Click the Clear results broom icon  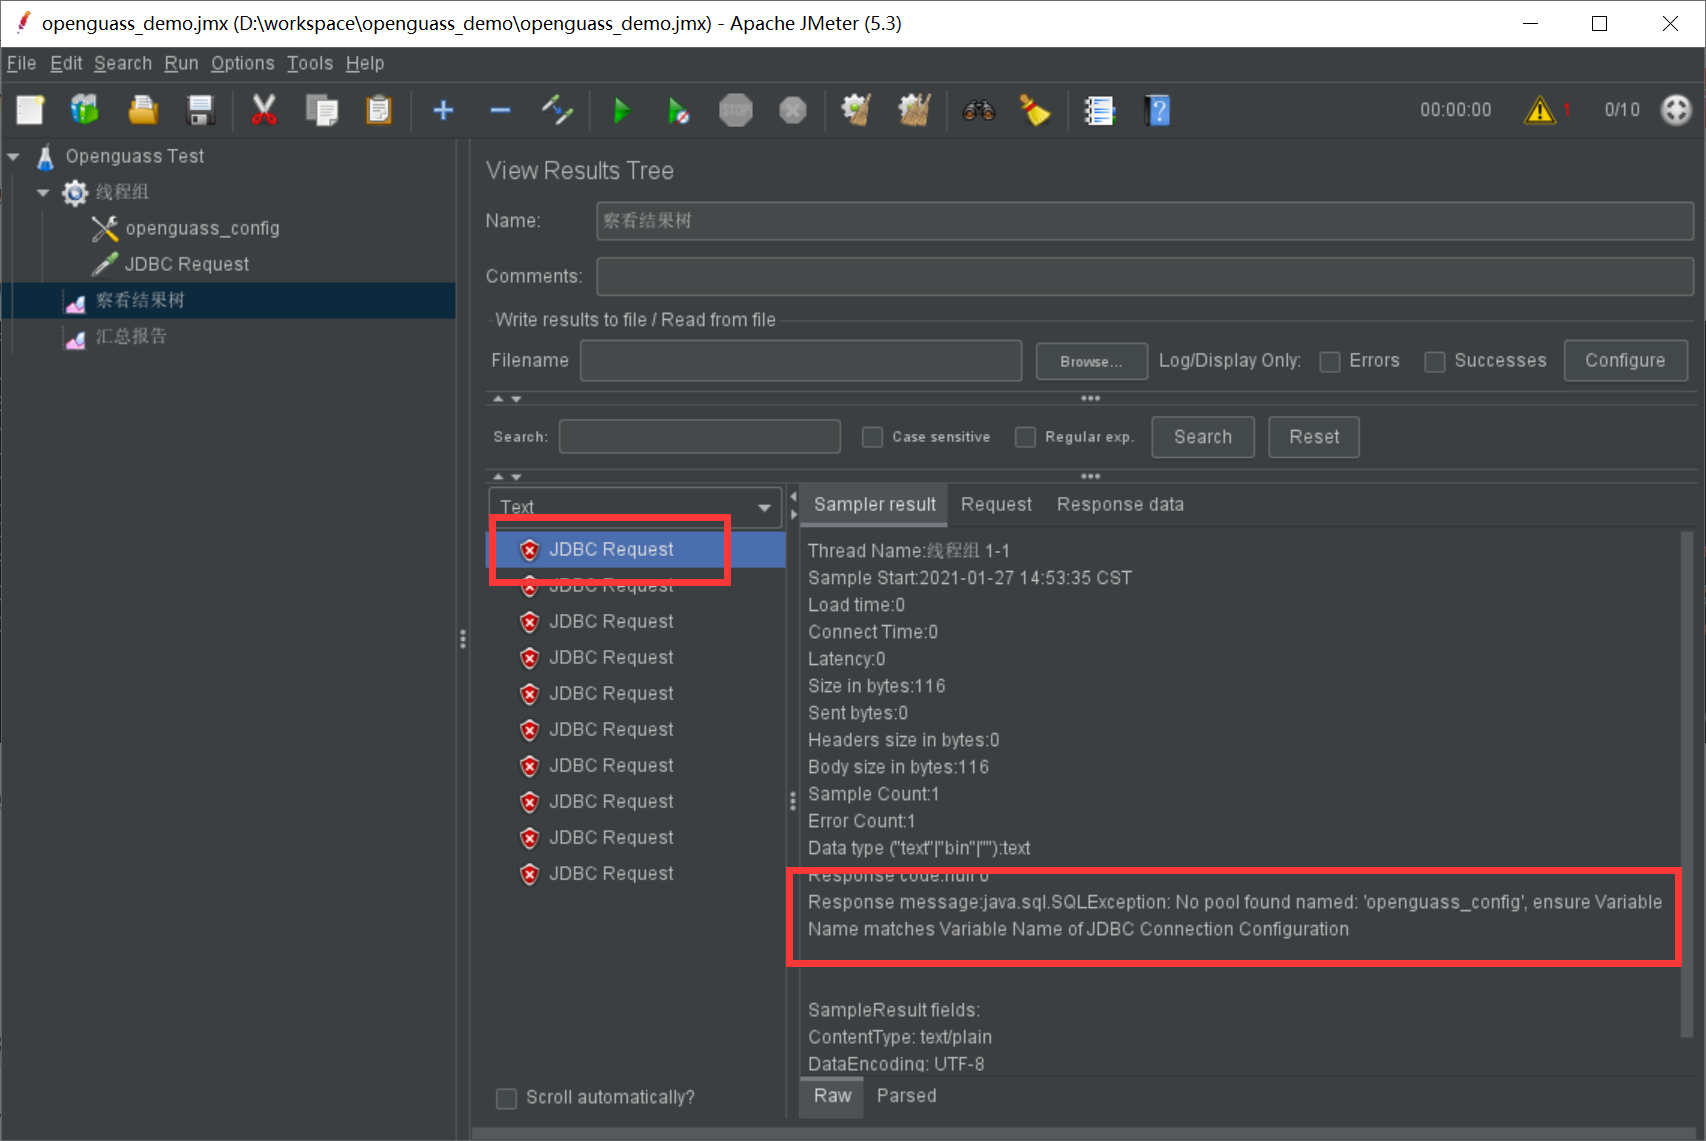[856, 110]
